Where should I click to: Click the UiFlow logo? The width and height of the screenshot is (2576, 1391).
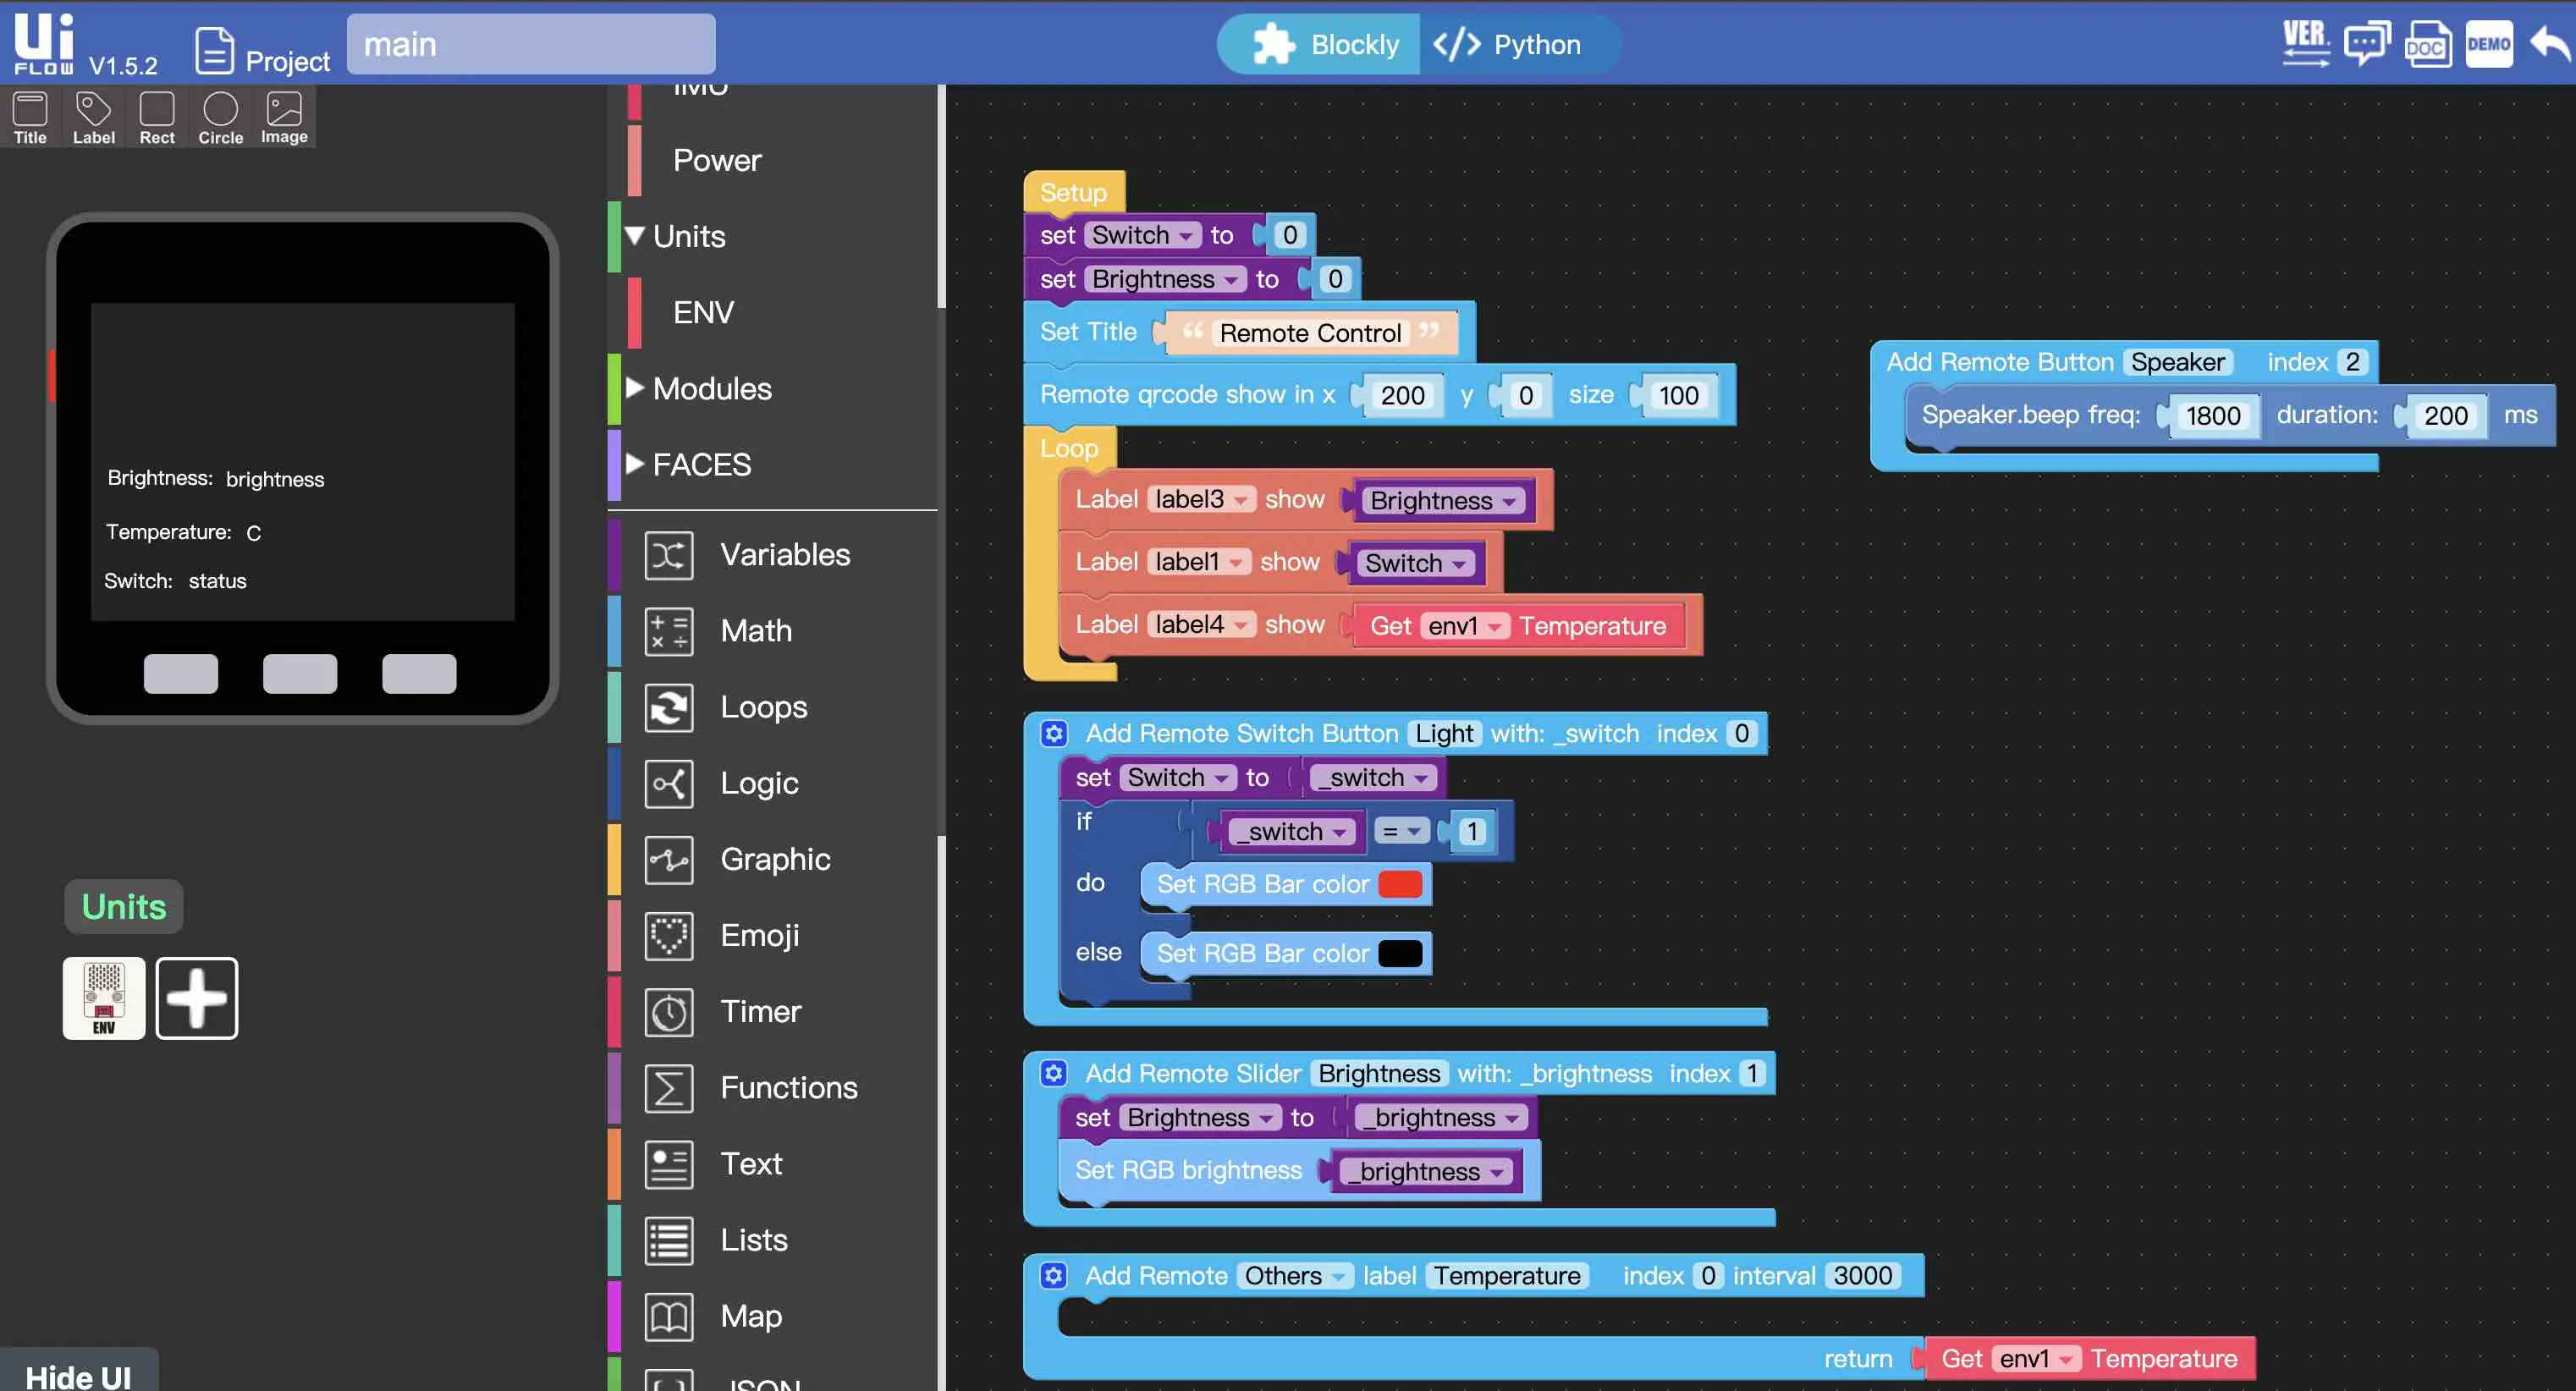(44, 44)
